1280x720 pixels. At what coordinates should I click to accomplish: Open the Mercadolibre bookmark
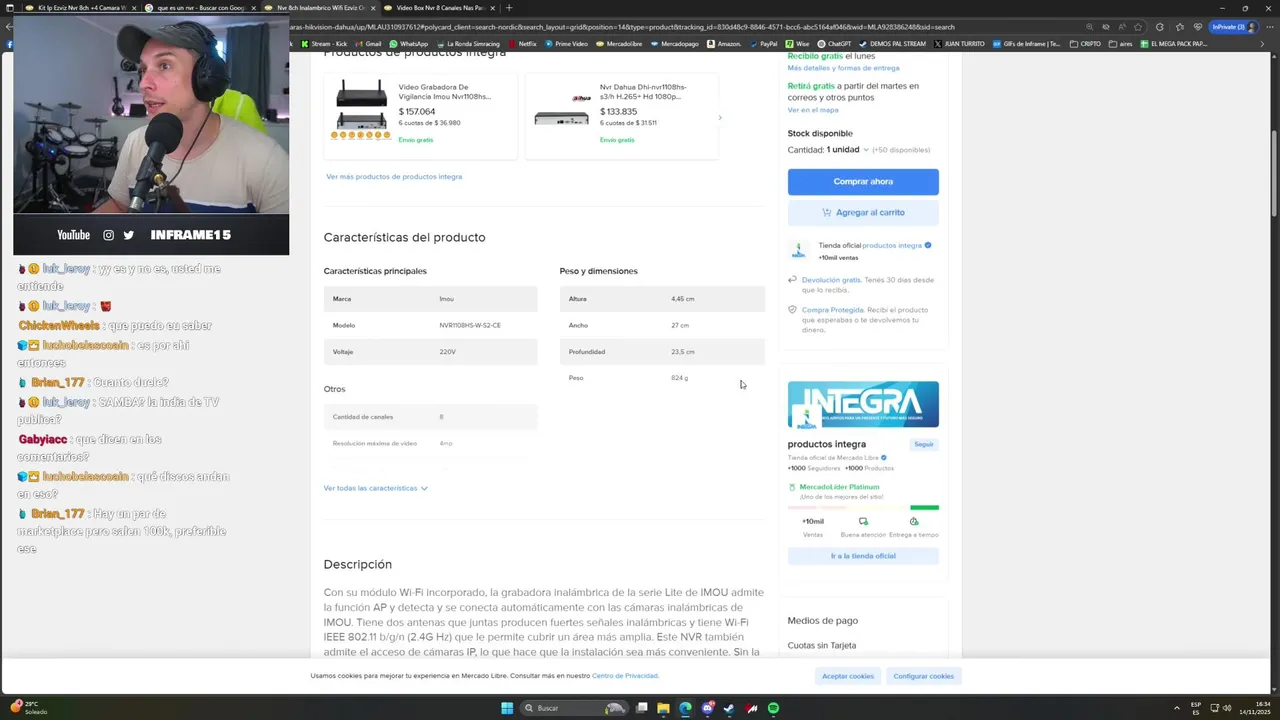coord(620,44)
